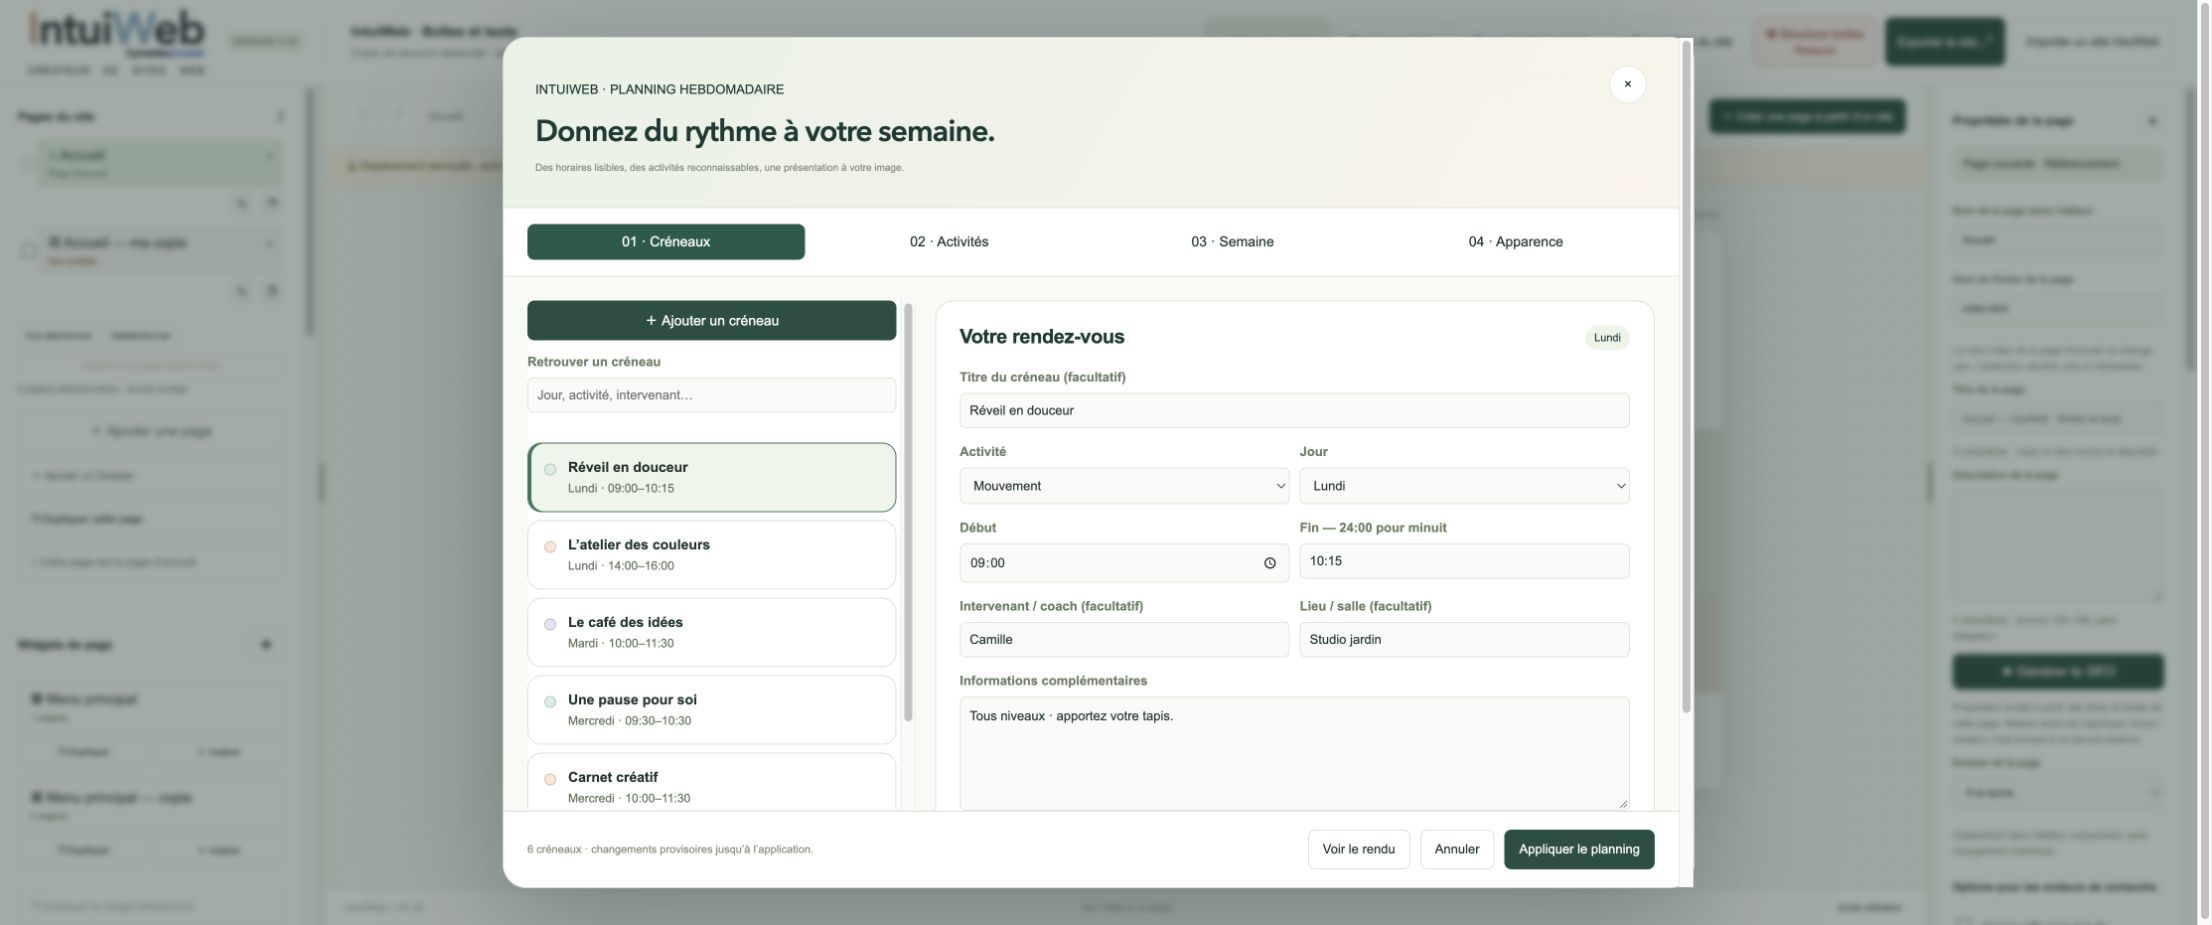
Task: Focus the Retrouver un créneau search field
Action: point(712,395)
